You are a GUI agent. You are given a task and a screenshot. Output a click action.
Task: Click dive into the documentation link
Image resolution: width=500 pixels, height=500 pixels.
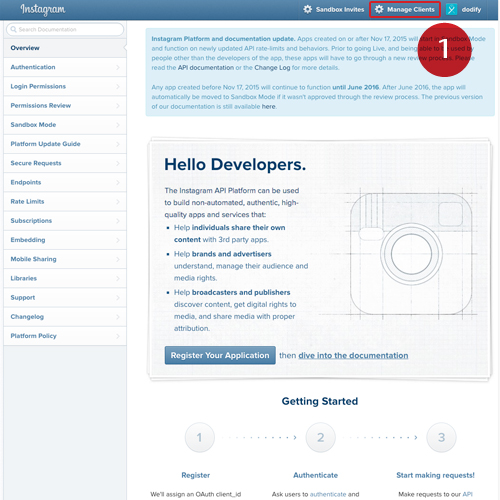click(353, 356)
